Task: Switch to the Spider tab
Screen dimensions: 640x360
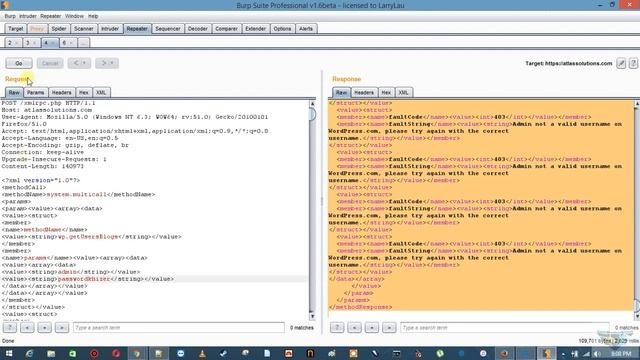Action: [x=59, y=29]
